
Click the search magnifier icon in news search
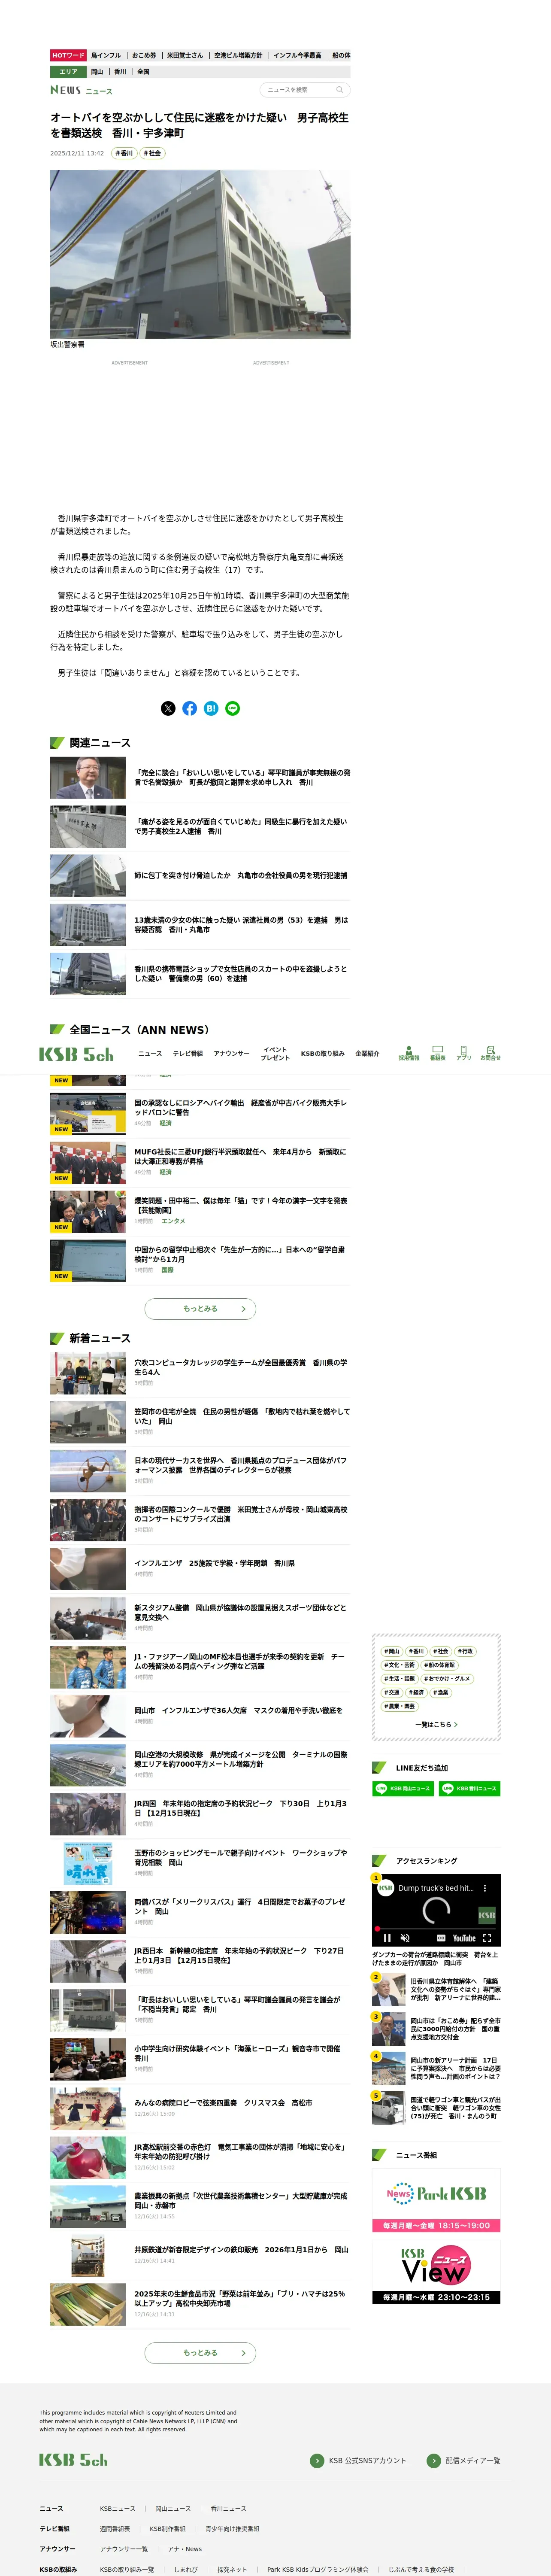(340, 90)
